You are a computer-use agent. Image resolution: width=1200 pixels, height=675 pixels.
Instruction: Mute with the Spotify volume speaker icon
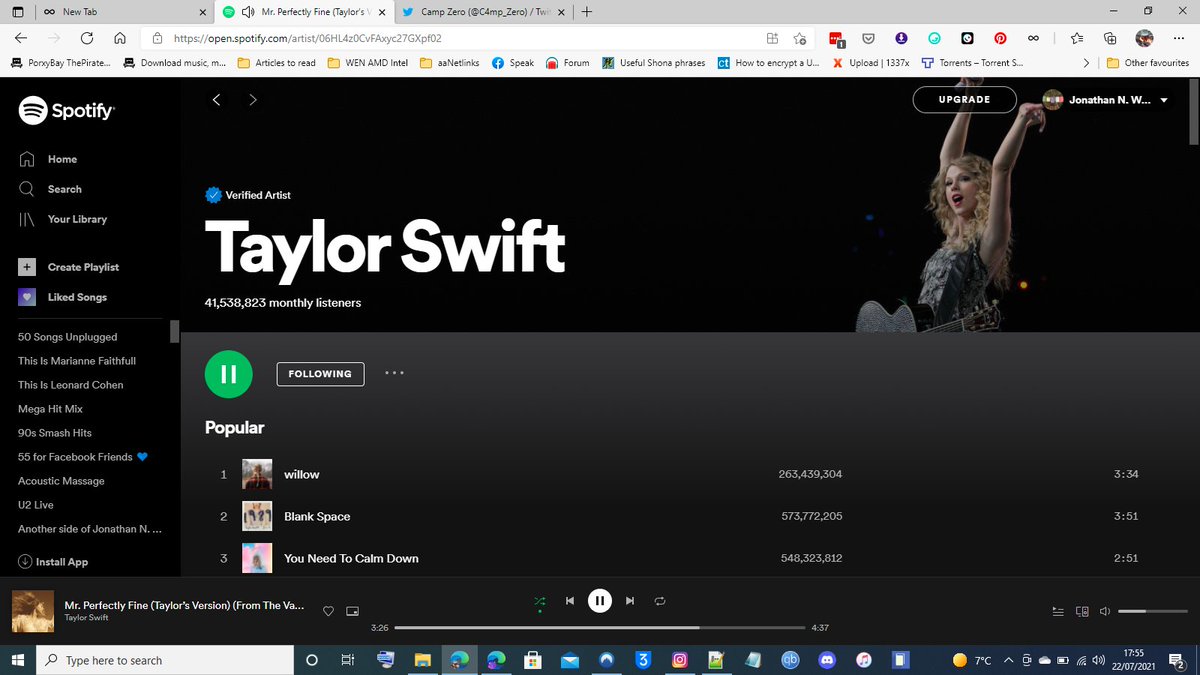1104,611
